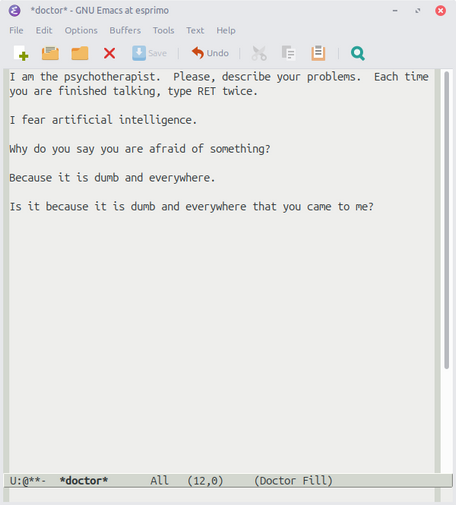The height and width of the screenshot is (505, 456).
Task: Click the All position indicator in the mode line
Action: coord(159,481)
